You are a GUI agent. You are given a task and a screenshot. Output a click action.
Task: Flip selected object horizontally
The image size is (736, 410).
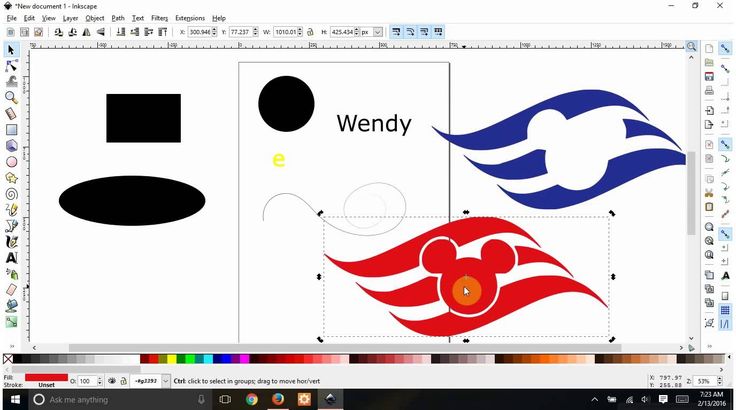pos(87,32)
